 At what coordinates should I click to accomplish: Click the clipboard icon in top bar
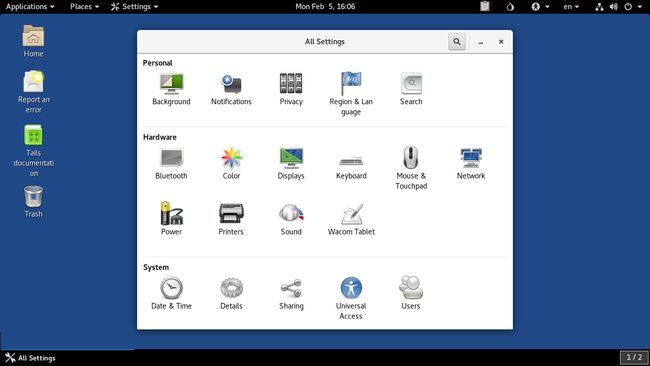485,6
